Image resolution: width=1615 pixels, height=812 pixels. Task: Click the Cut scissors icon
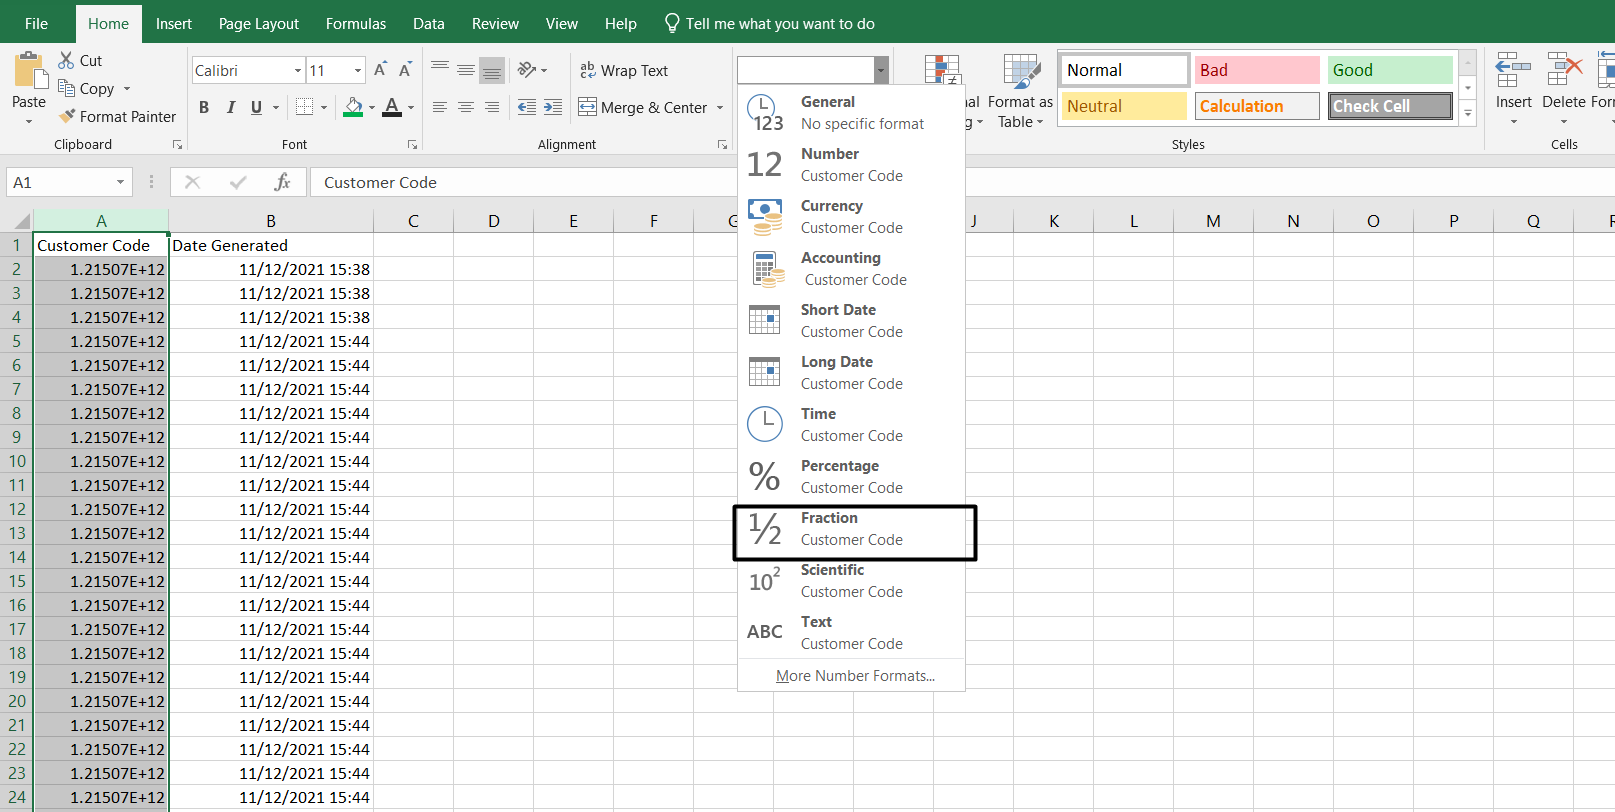66,60
